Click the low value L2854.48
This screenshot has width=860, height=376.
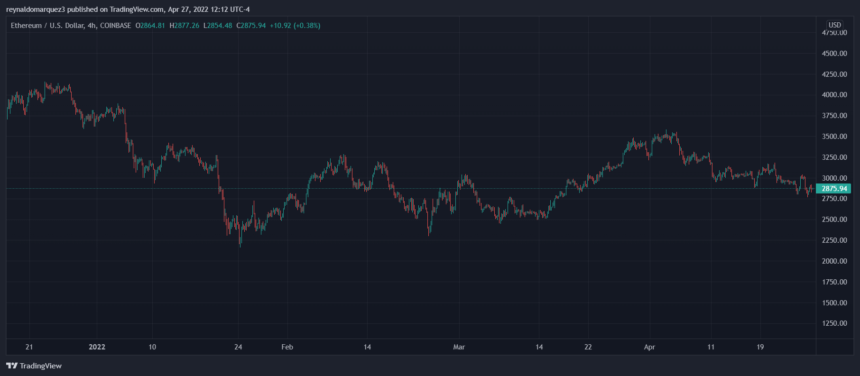click(x=219, y=25)
